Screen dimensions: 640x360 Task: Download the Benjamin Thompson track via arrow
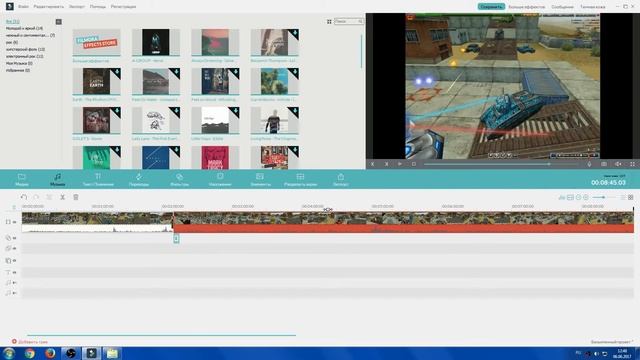295,33
